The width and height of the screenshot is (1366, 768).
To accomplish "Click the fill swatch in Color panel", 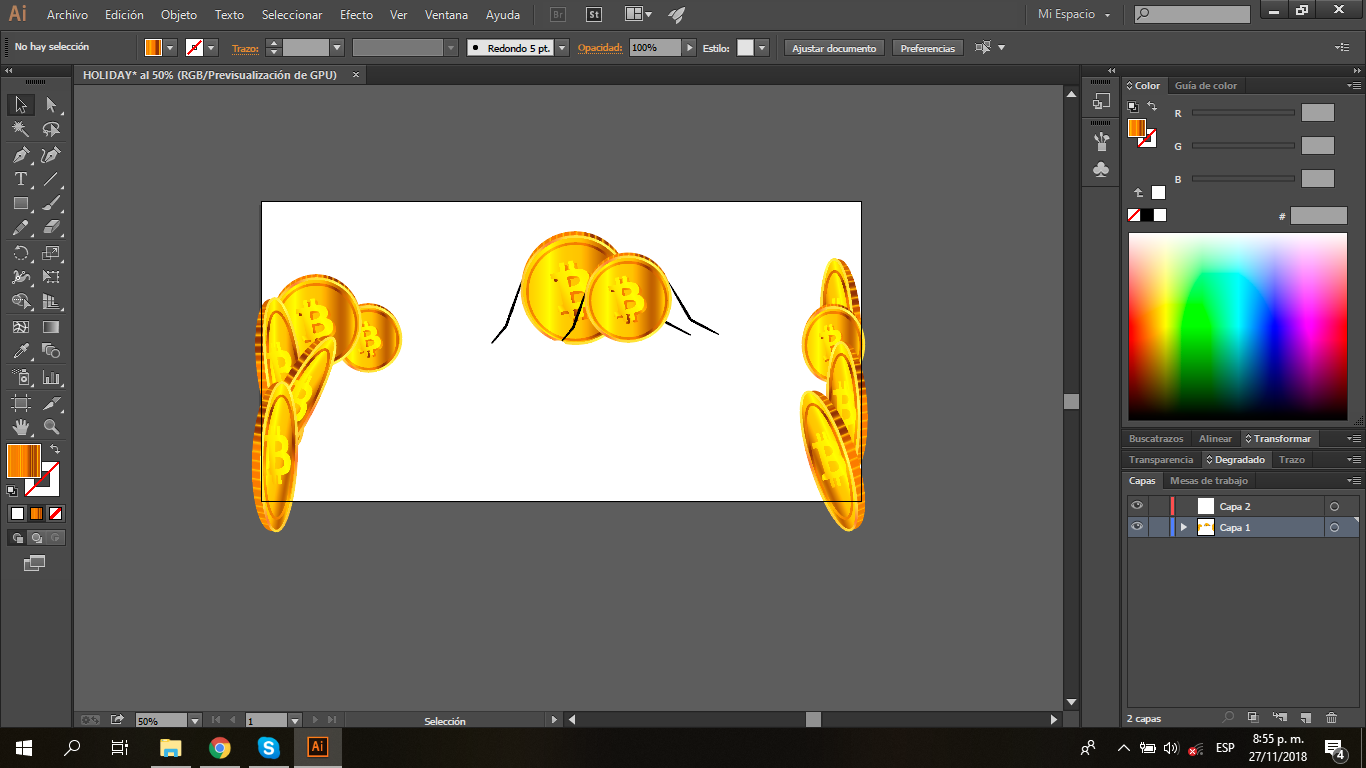I will point(1137,128).
